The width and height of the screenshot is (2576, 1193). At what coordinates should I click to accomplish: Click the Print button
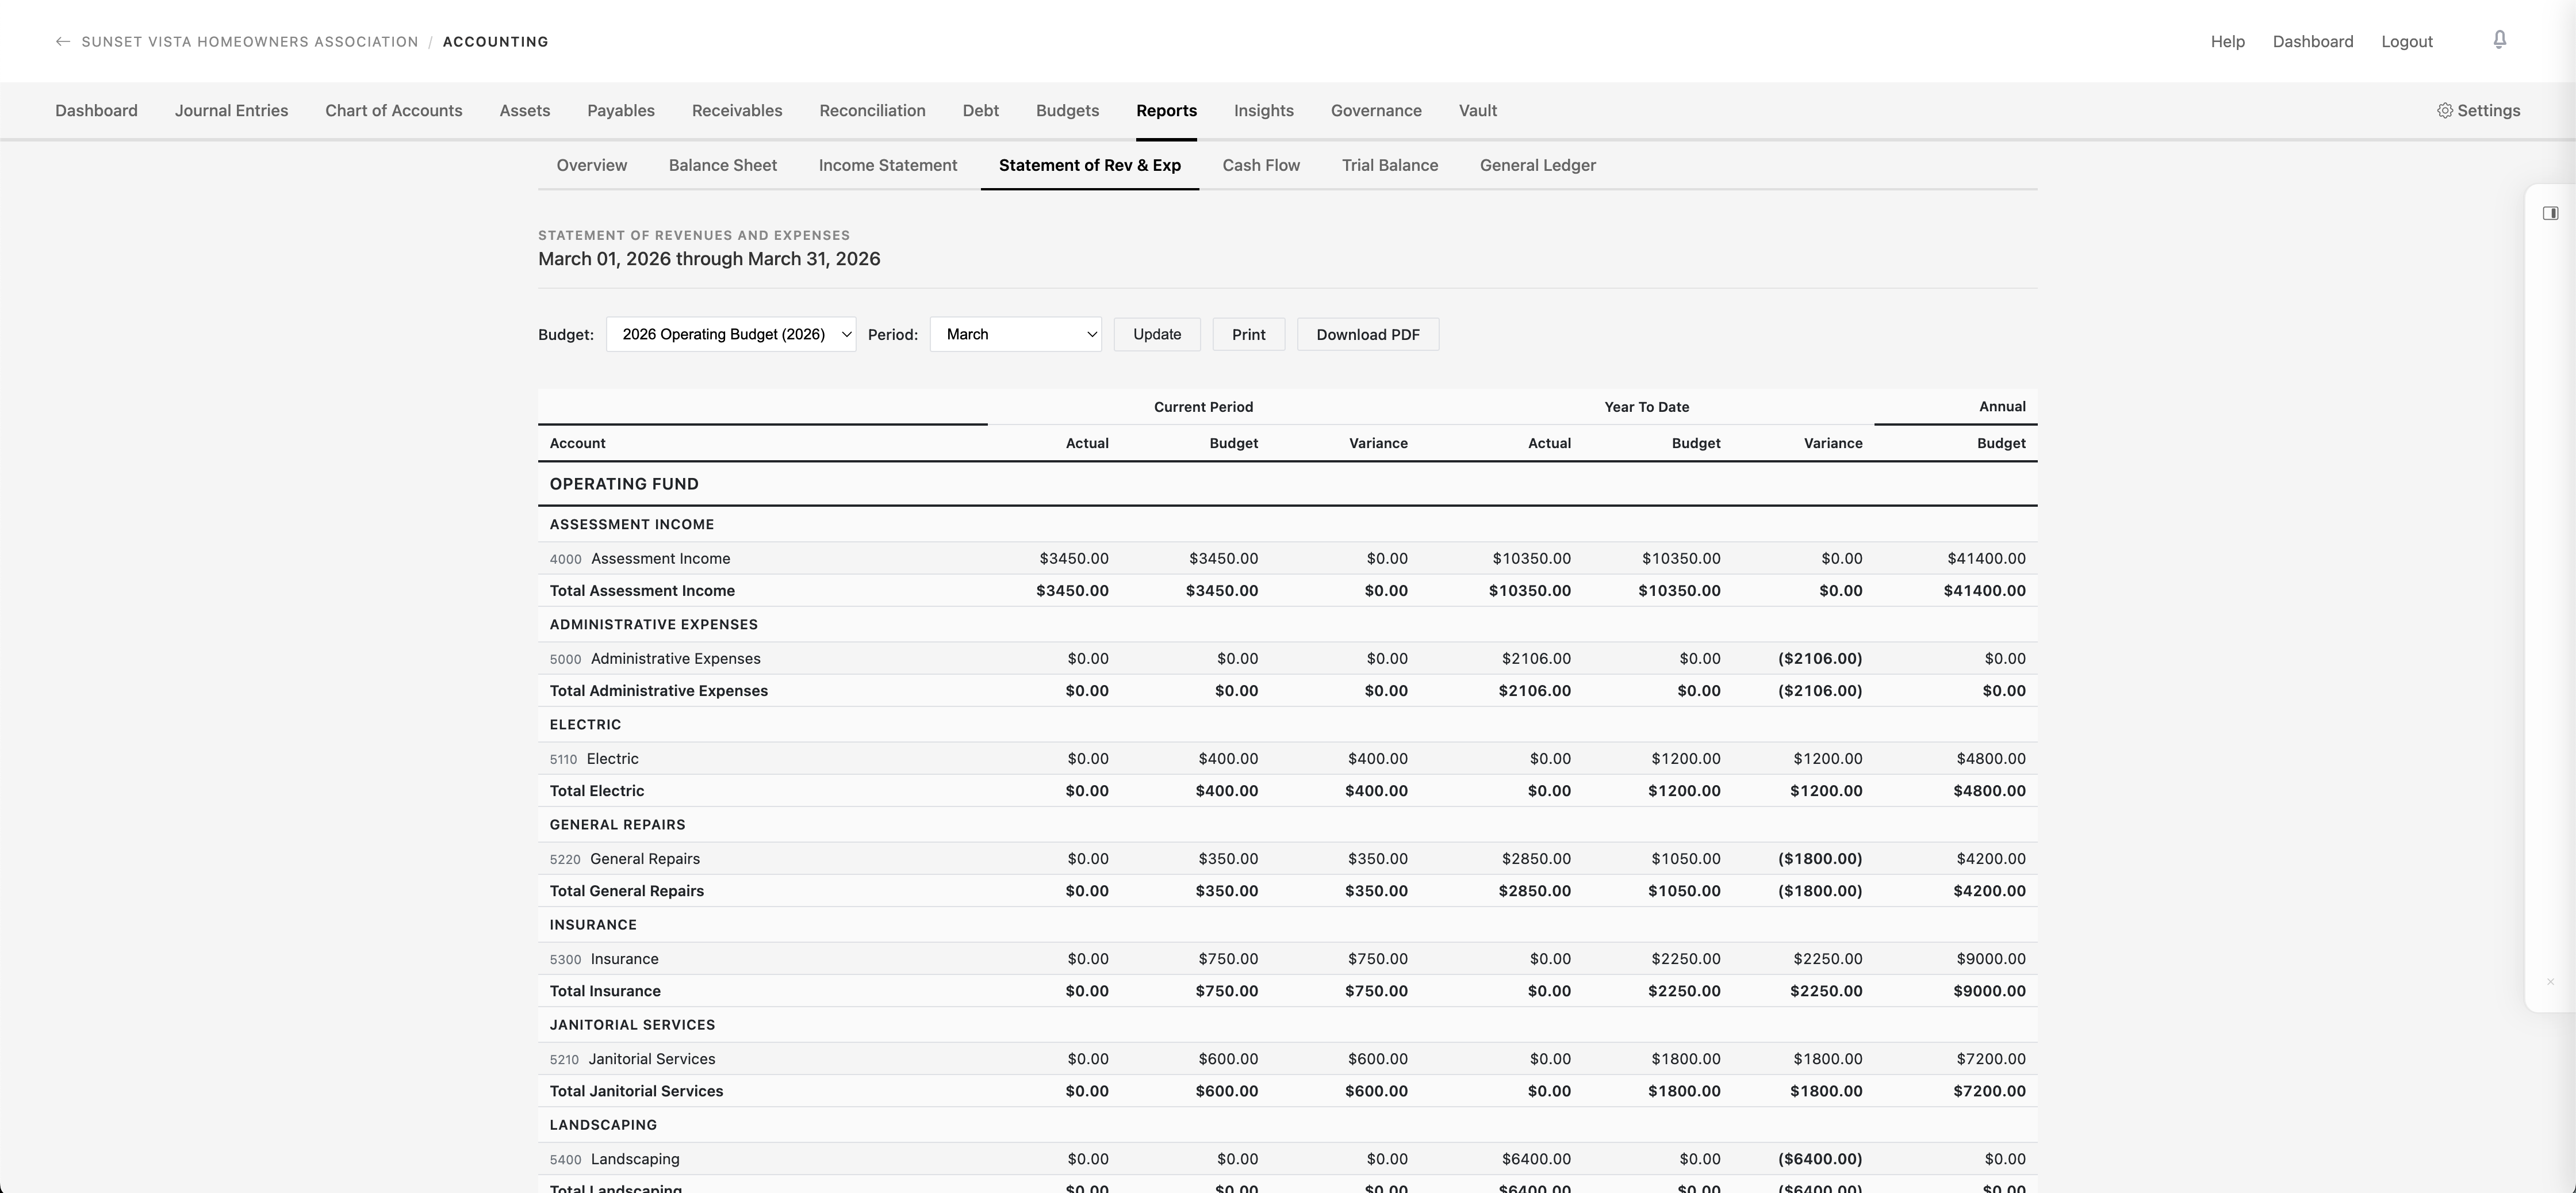point(1248,334)
